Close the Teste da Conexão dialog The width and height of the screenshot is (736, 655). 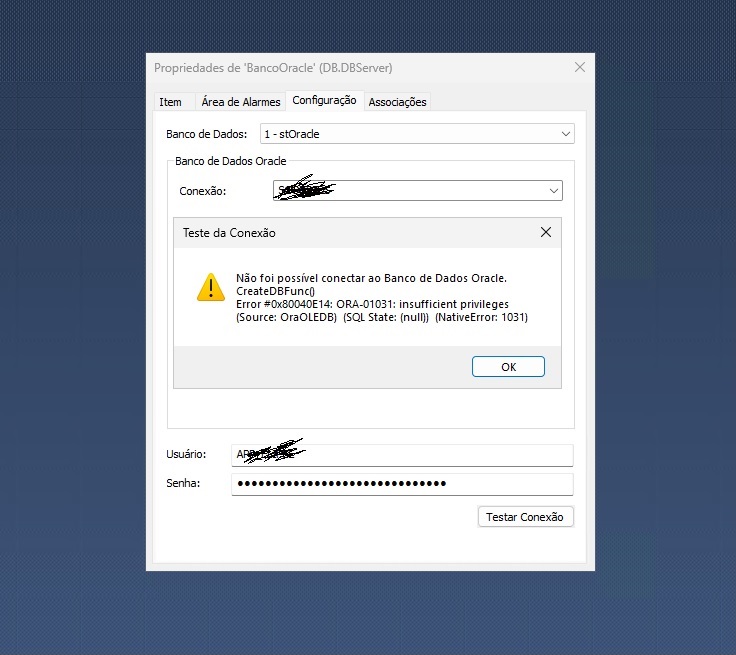546,232
